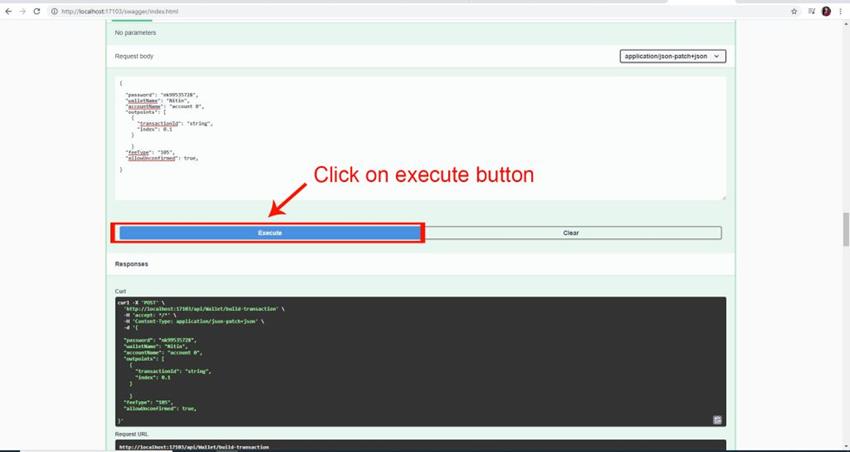Click the "Request body" label
The image size is (850, 452).
tap(134, 56)
